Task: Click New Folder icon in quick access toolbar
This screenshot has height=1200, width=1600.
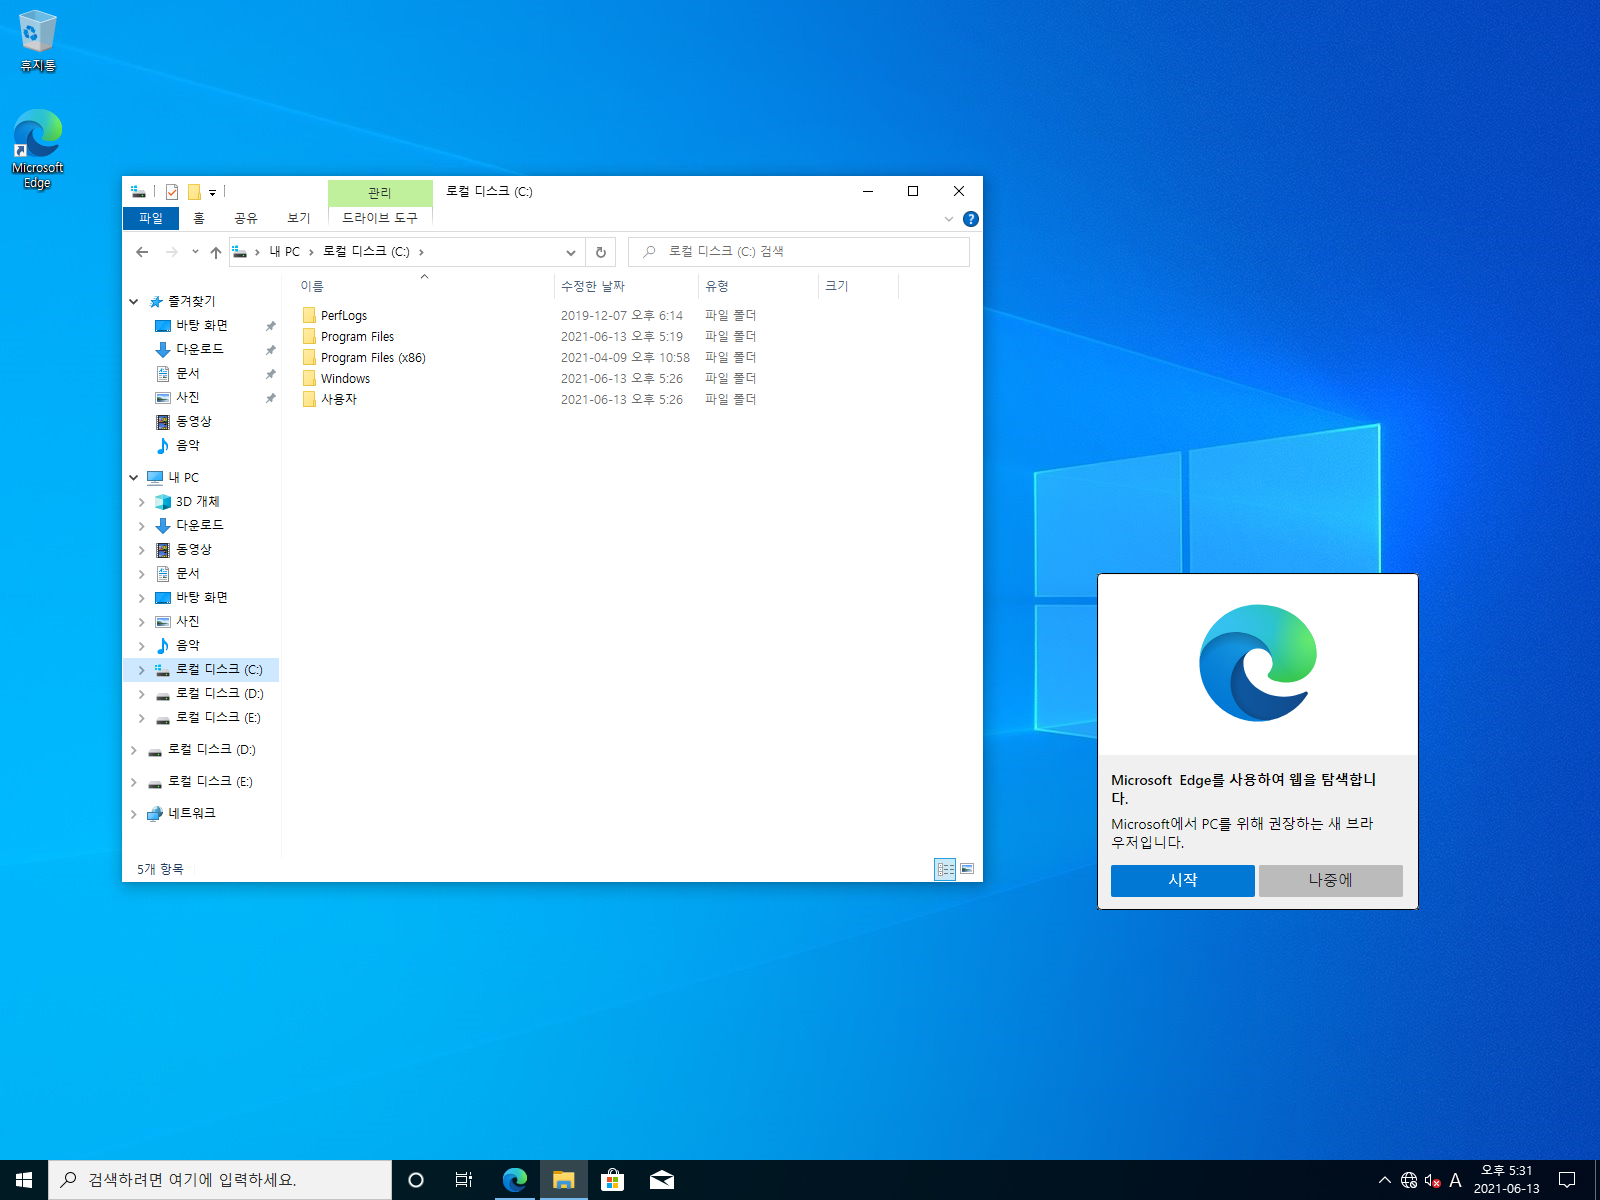Action: pyautogui.click(x=194, y=192)
